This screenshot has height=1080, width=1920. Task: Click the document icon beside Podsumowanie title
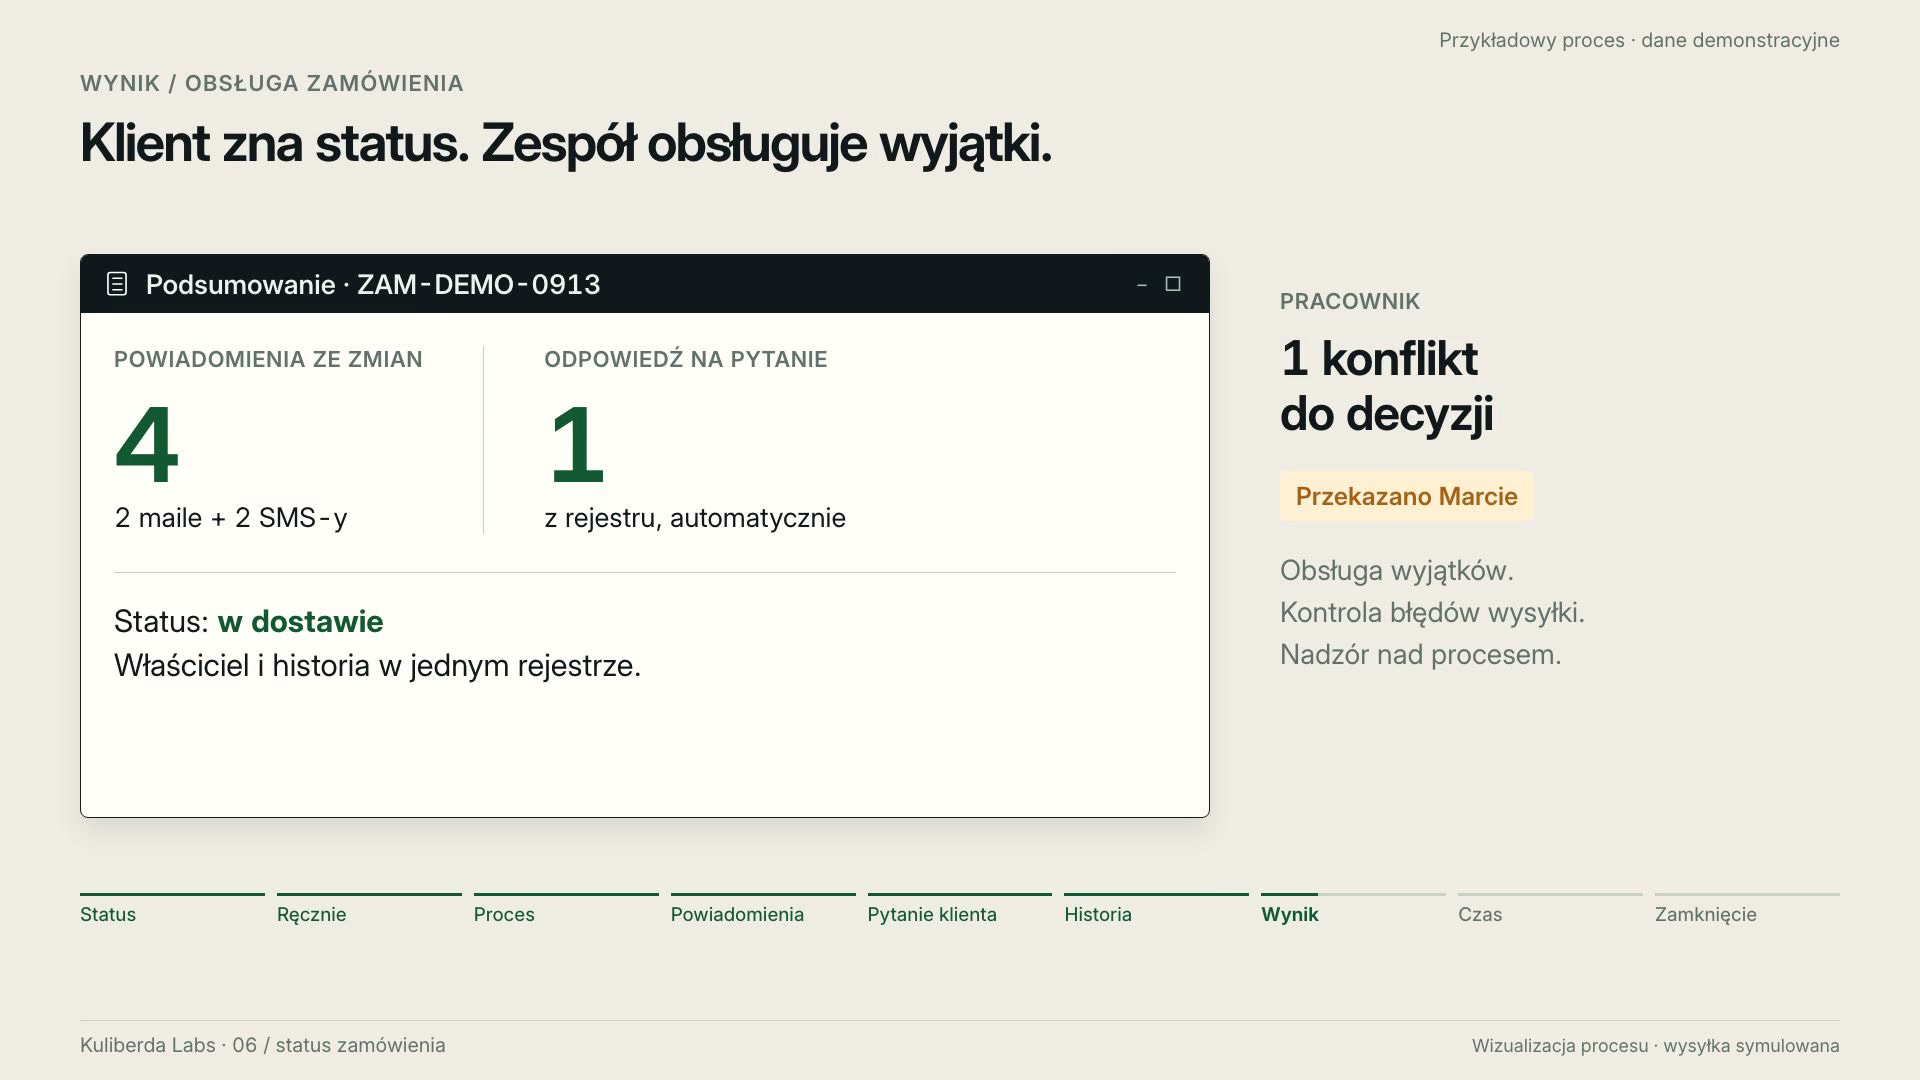point(117,284)
